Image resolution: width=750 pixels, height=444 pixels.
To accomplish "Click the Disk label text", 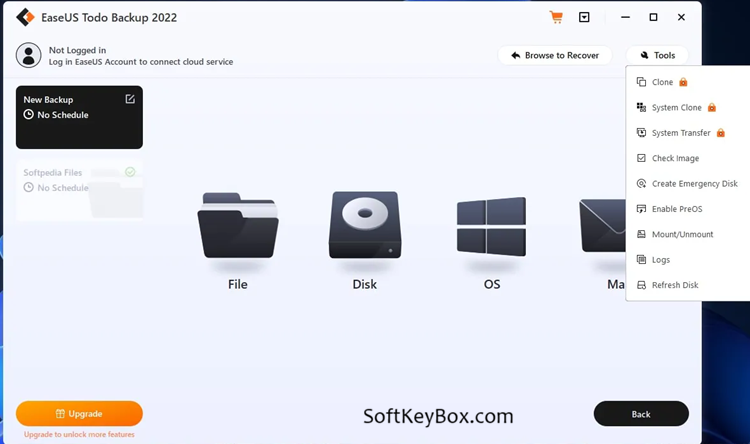I will 365,284.
